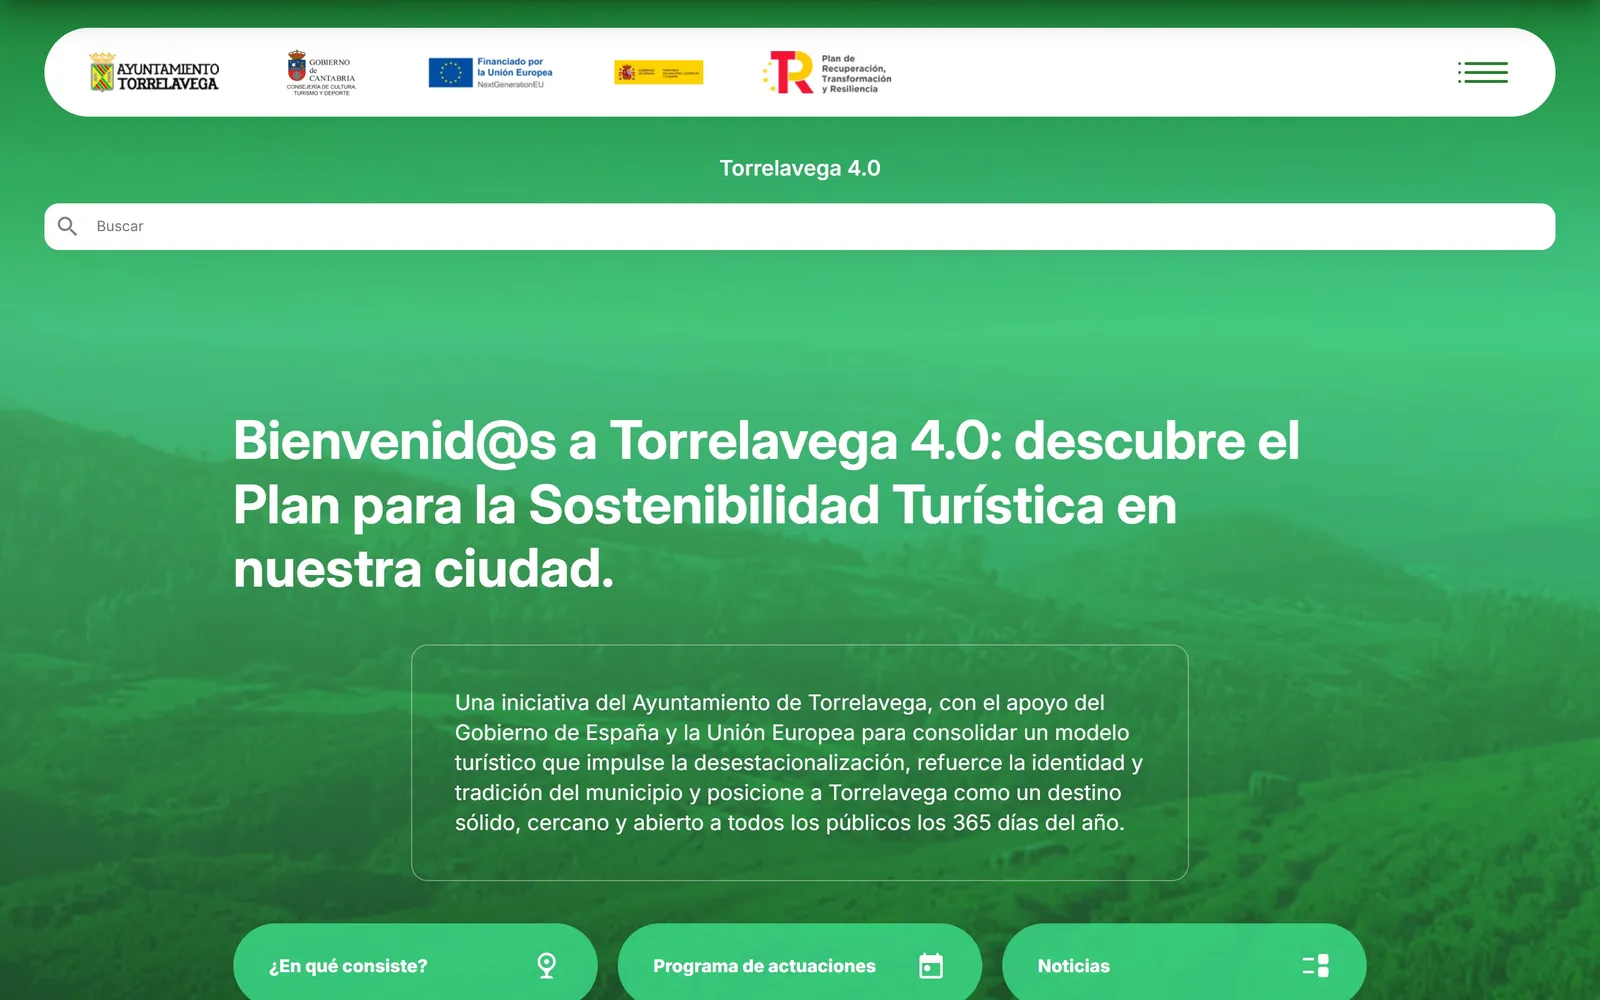Viewport: 1600px width, 1000px height.
Task: Open the hamburger menu icon
Action: coord(1482,72)
